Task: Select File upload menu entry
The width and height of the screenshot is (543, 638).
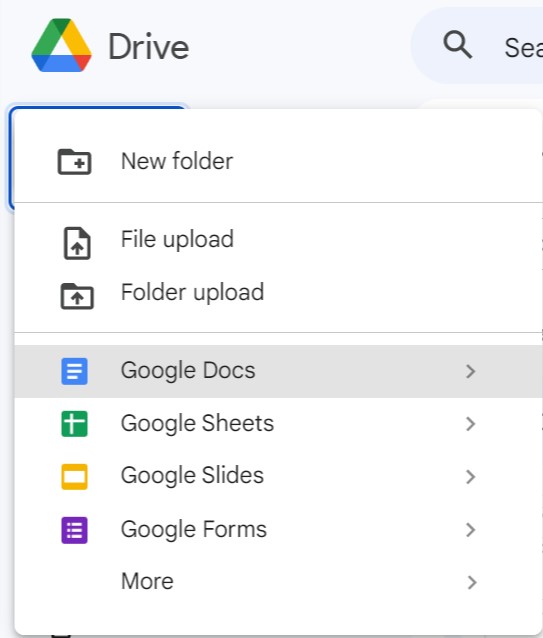Action: tap(279, 239)
